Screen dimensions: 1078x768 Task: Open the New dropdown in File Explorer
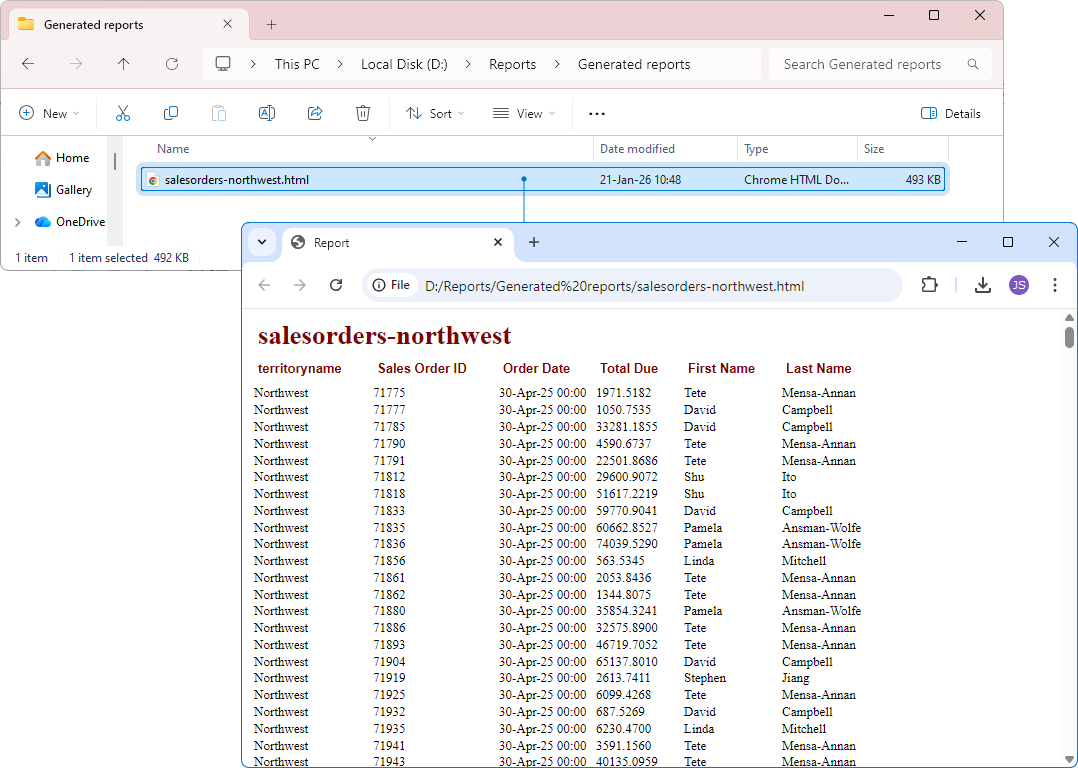click(49, 113)
